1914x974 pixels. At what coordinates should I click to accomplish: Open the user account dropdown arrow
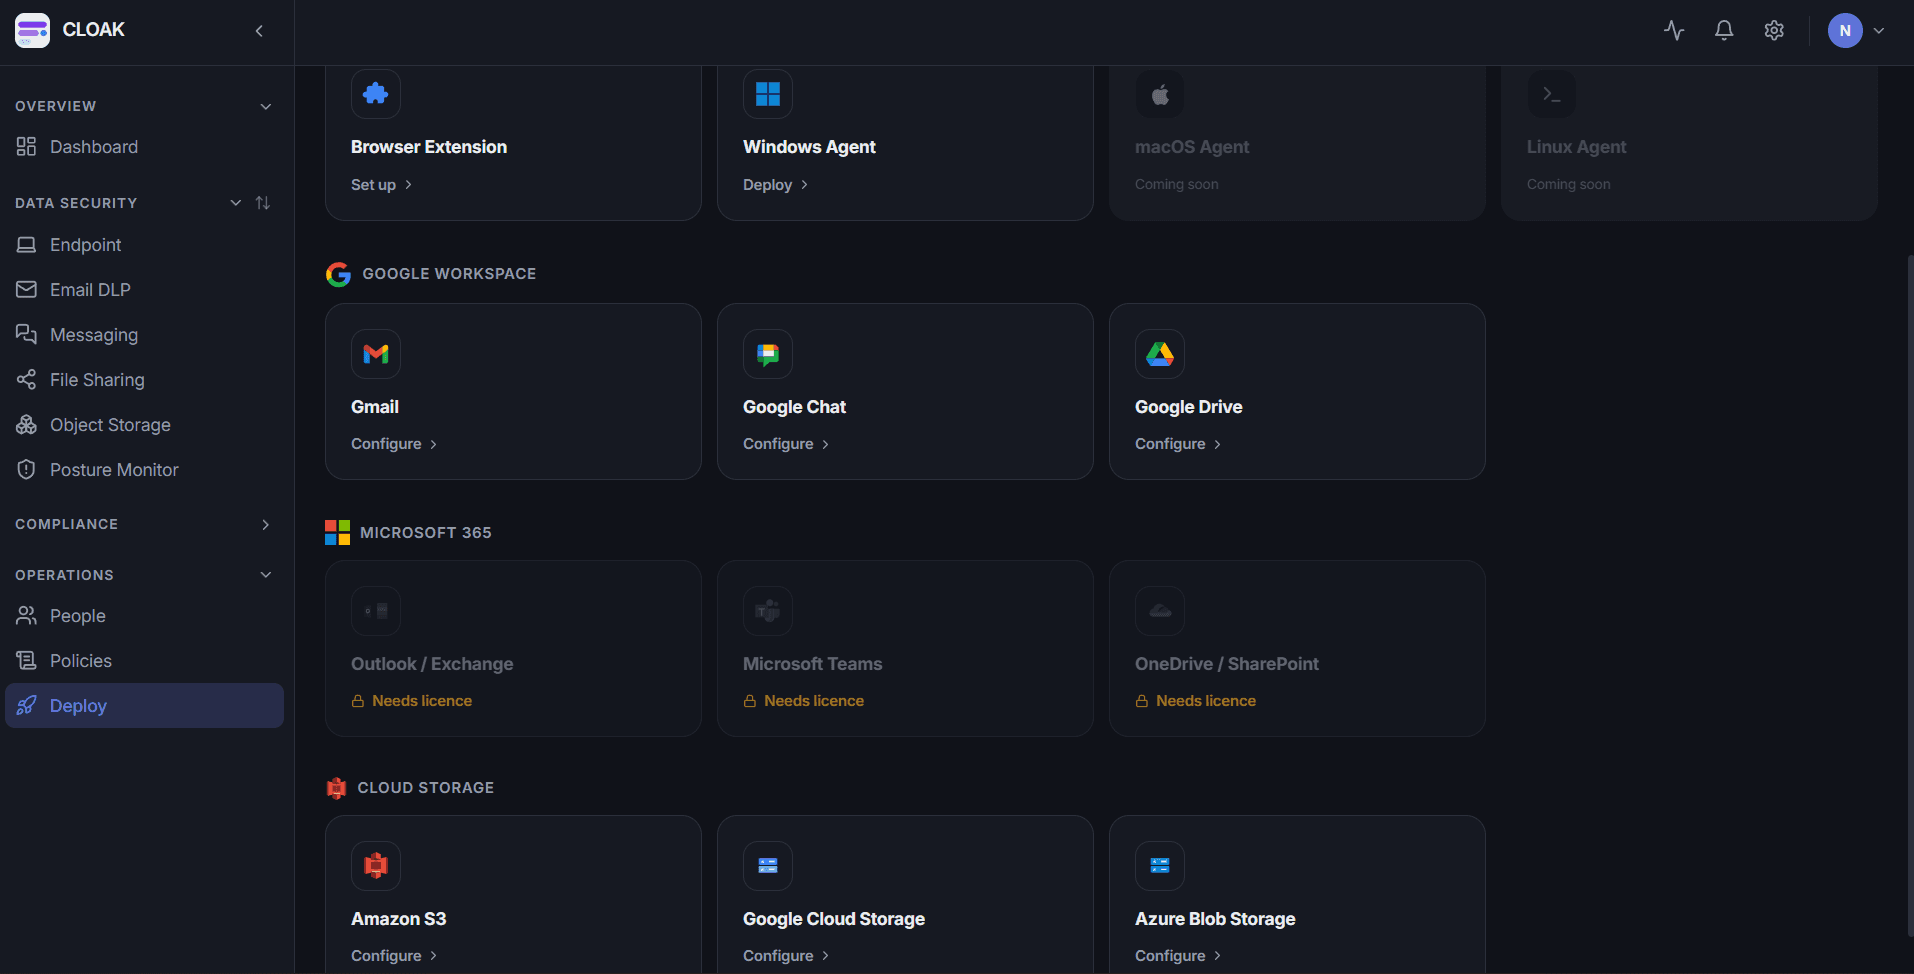(x=1879, y=31)
